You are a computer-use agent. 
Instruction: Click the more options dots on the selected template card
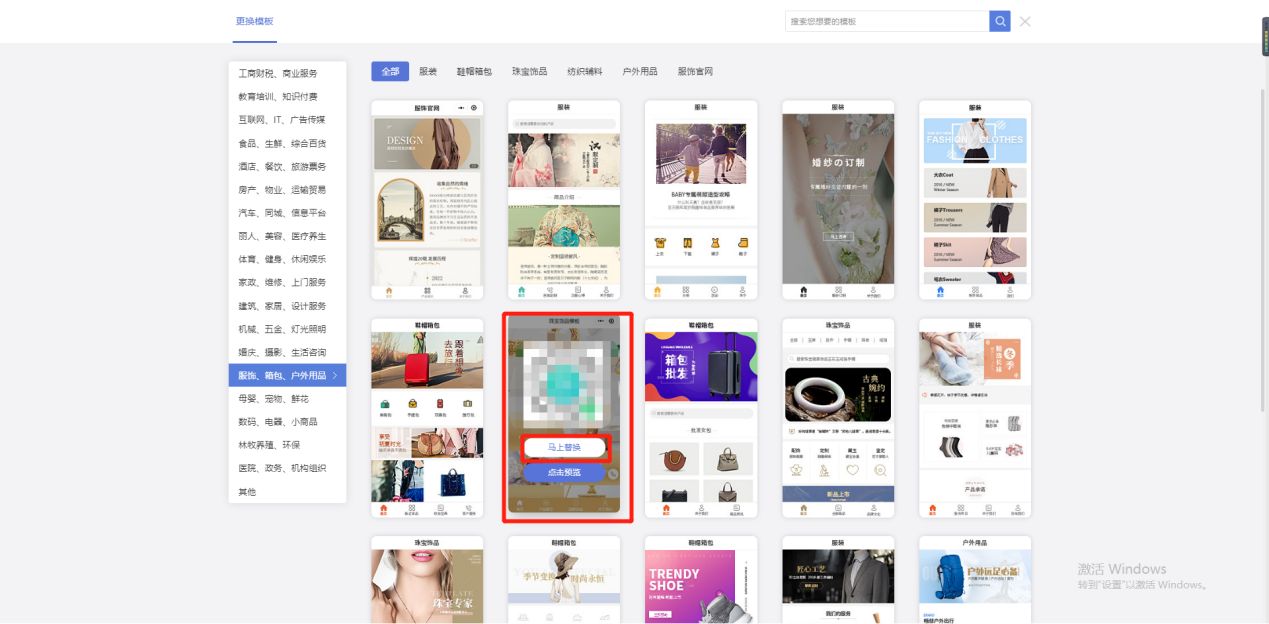[x=601, y=321]
